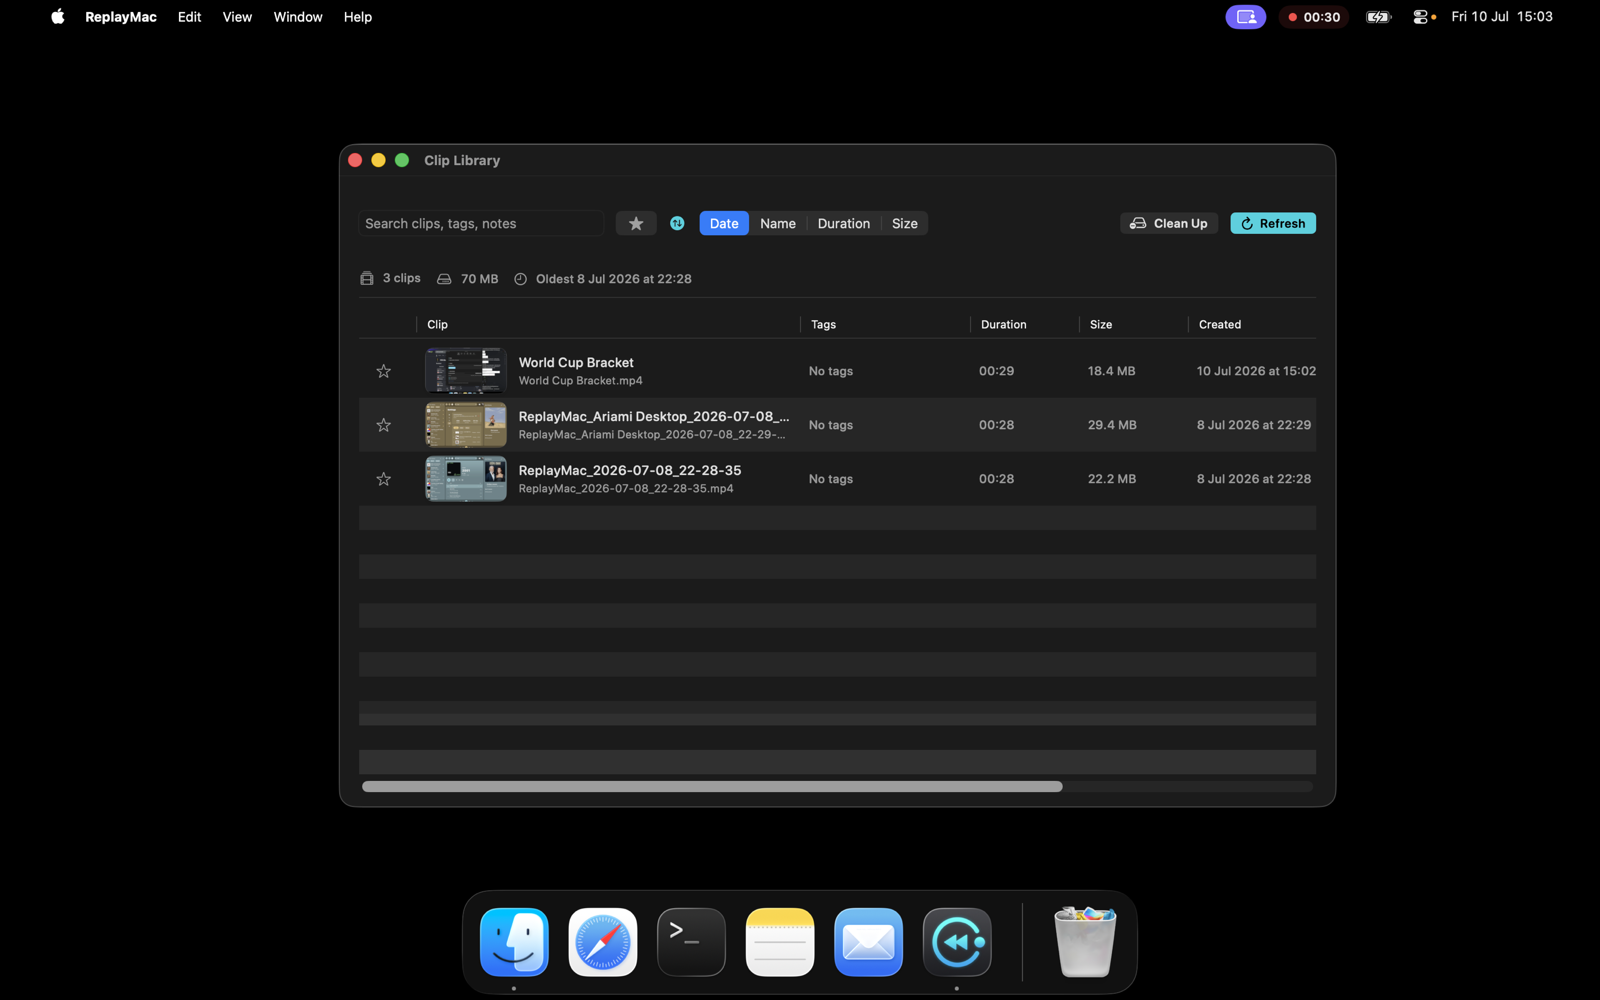1600x1000 pixels.
Task: Select the 'World Cup Bracket' title text
Action: pos(576,362)
